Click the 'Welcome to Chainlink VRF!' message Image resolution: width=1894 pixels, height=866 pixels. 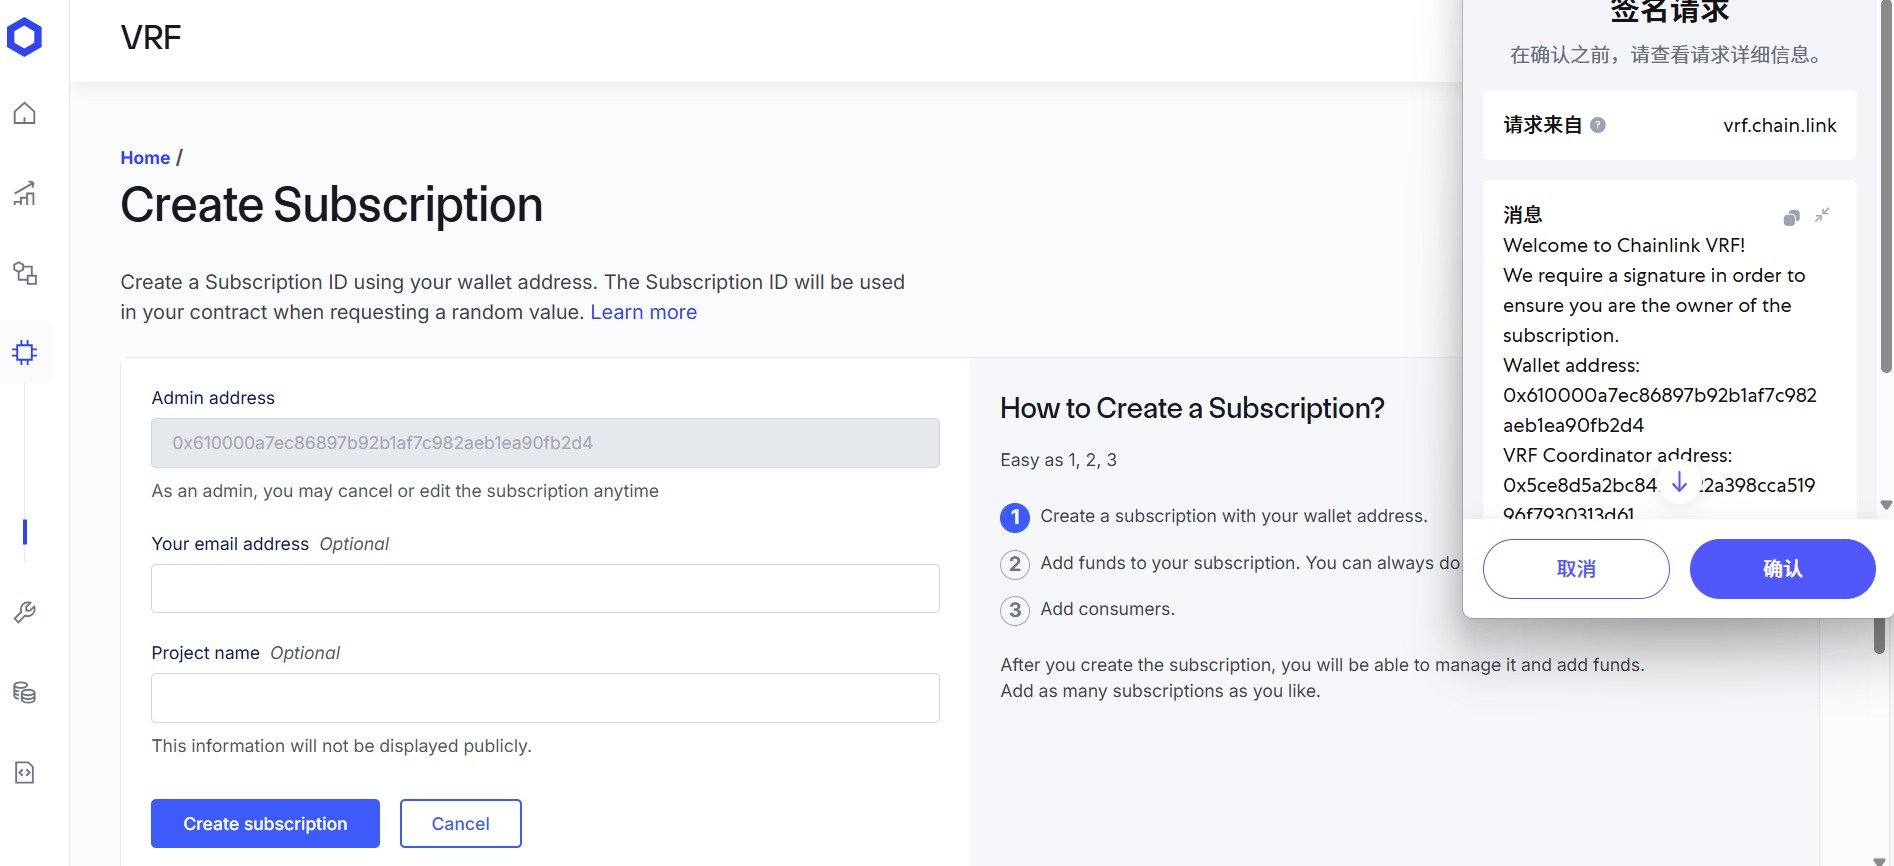click(1624, 245)
